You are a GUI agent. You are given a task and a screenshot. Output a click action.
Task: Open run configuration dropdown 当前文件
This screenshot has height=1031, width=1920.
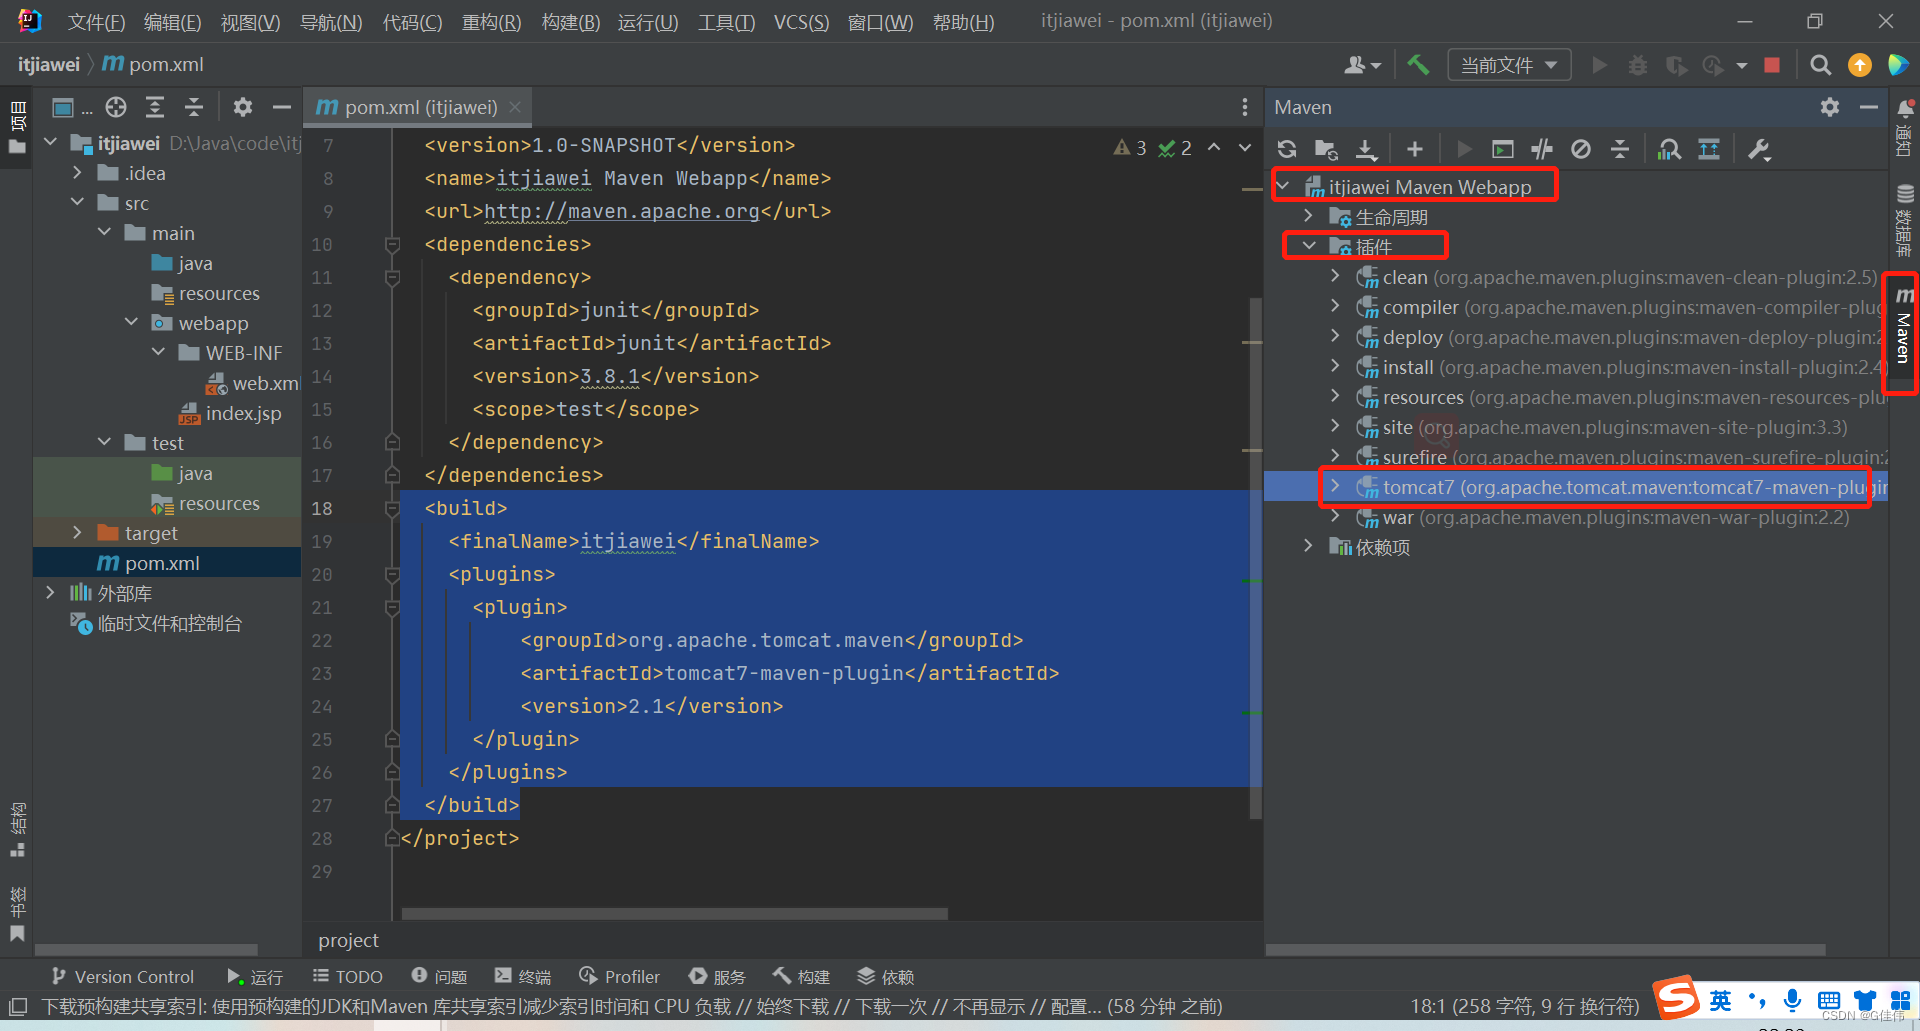pos(1509,65)
